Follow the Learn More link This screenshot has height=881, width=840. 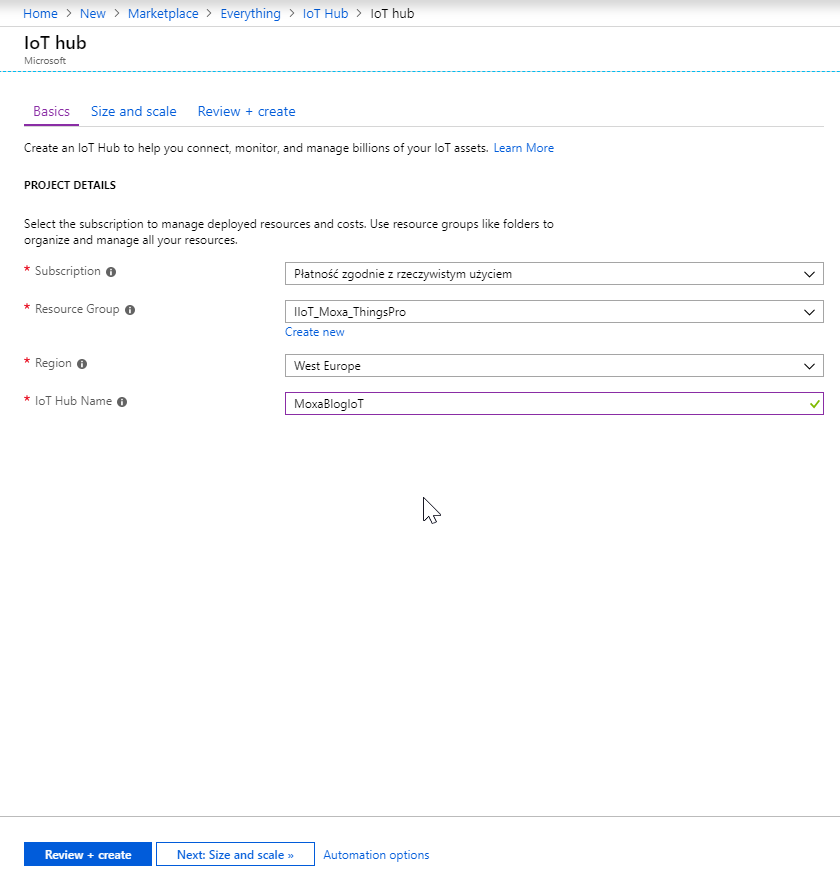coord(523,148)
